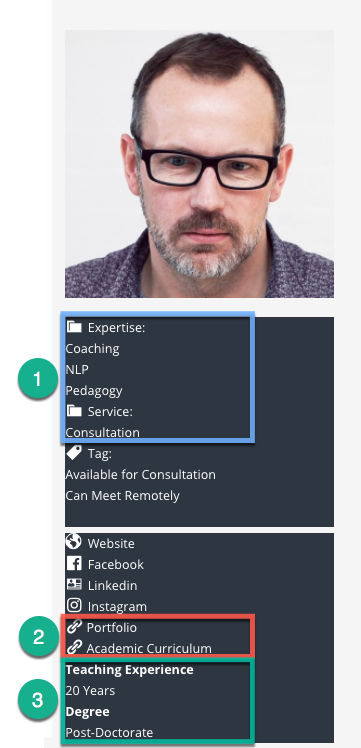Click the globe icon beside Website

pos(74,542)
